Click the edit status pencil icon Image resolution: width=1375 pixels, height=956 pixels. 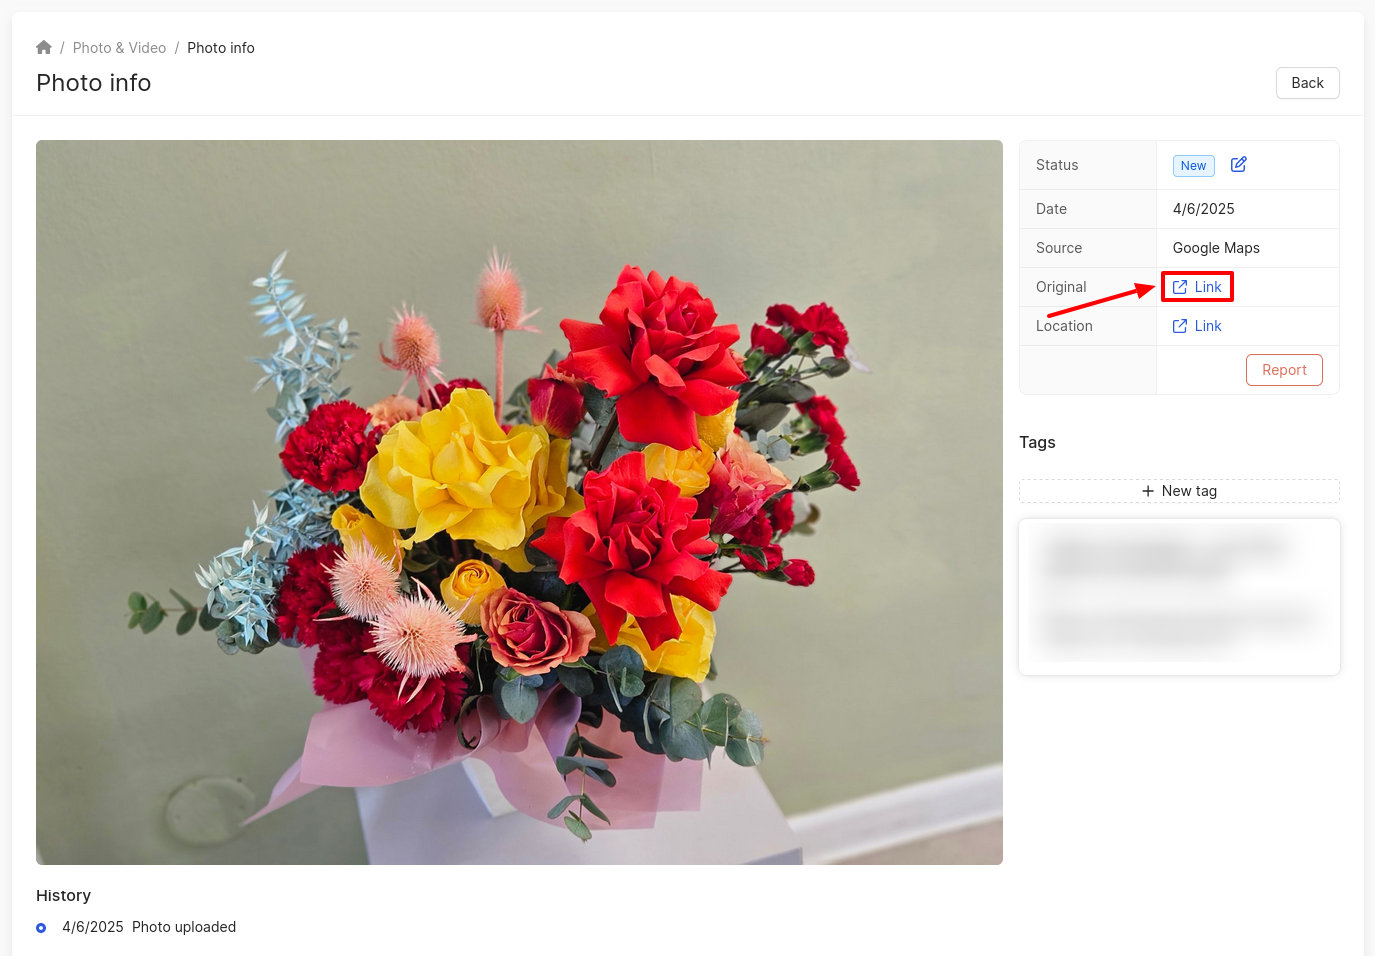pos(1238,165)
